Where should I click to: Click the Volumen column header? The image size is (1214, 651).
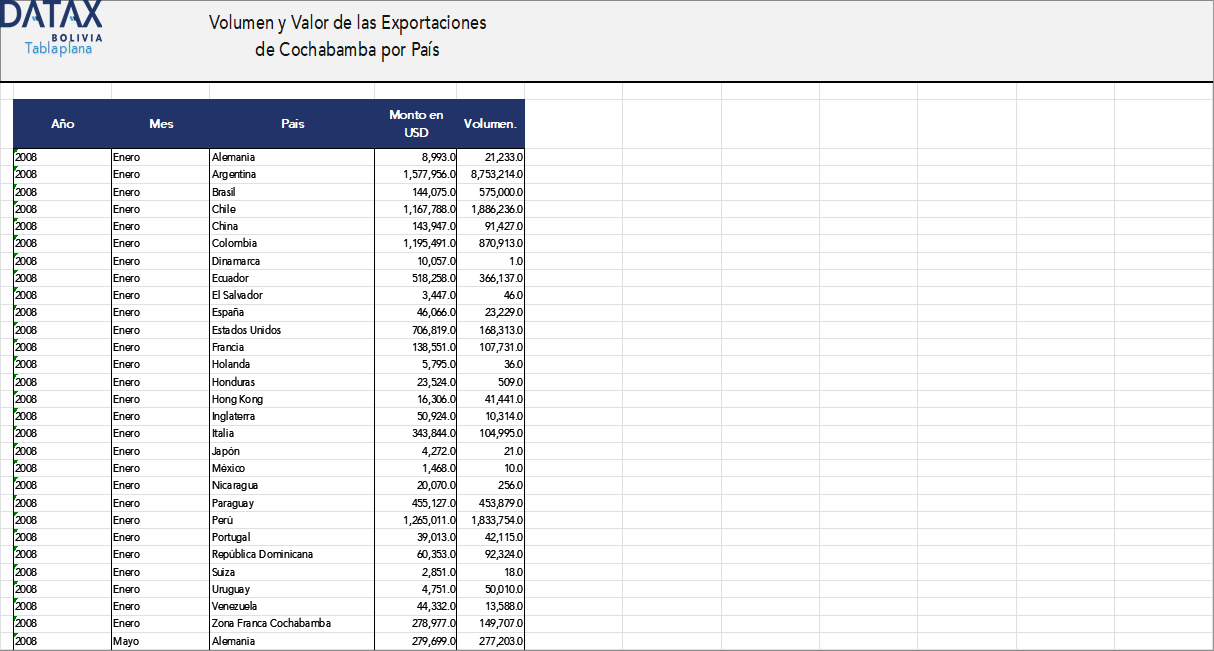491,124
